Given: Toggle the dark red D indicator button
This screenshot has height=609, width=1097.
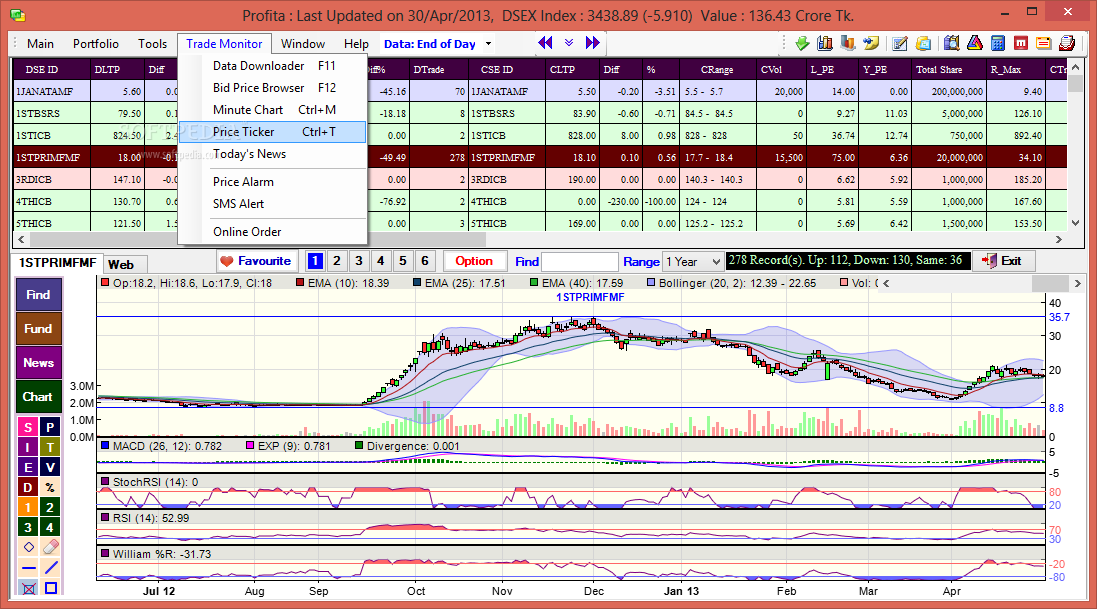Looking at the screenshot, I should click(28, 487).
